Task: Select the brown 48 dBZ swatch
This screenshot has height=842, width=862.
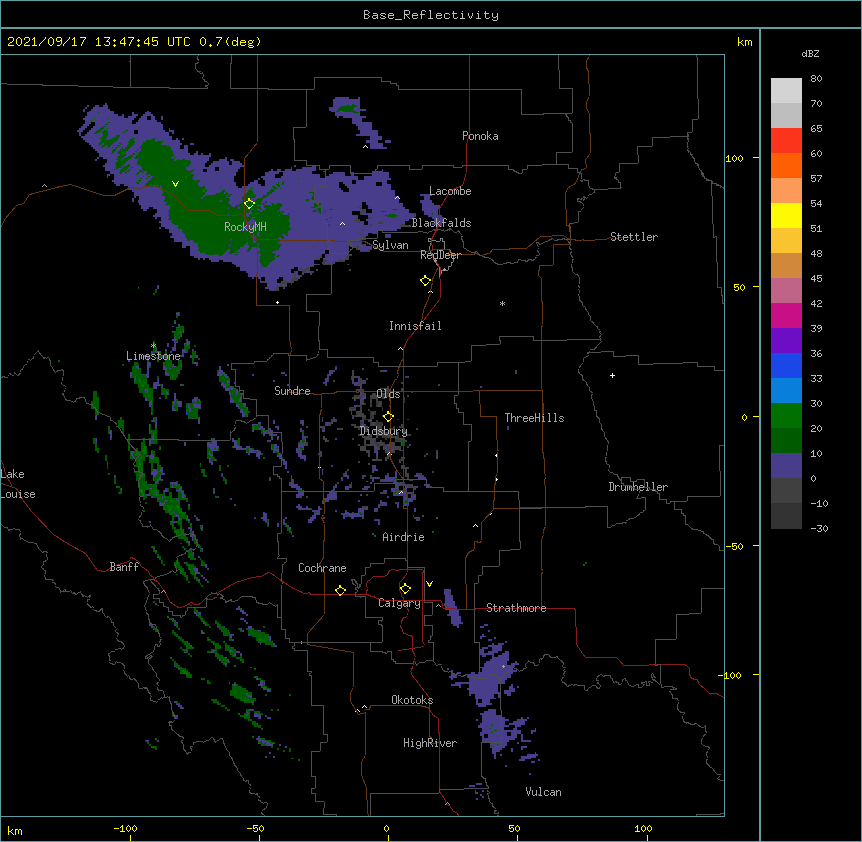Action: point(786,265)
